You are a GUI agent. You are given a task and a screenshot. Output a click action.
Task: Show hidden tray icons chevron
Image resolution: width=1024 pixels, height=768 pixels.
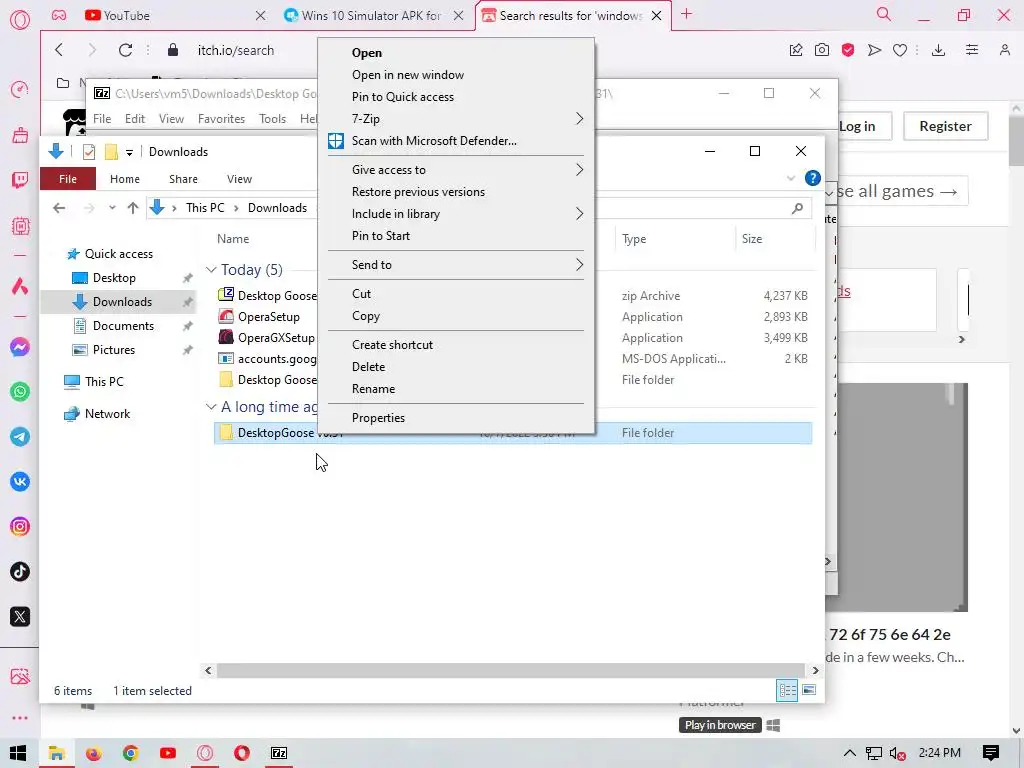point(849,753)
